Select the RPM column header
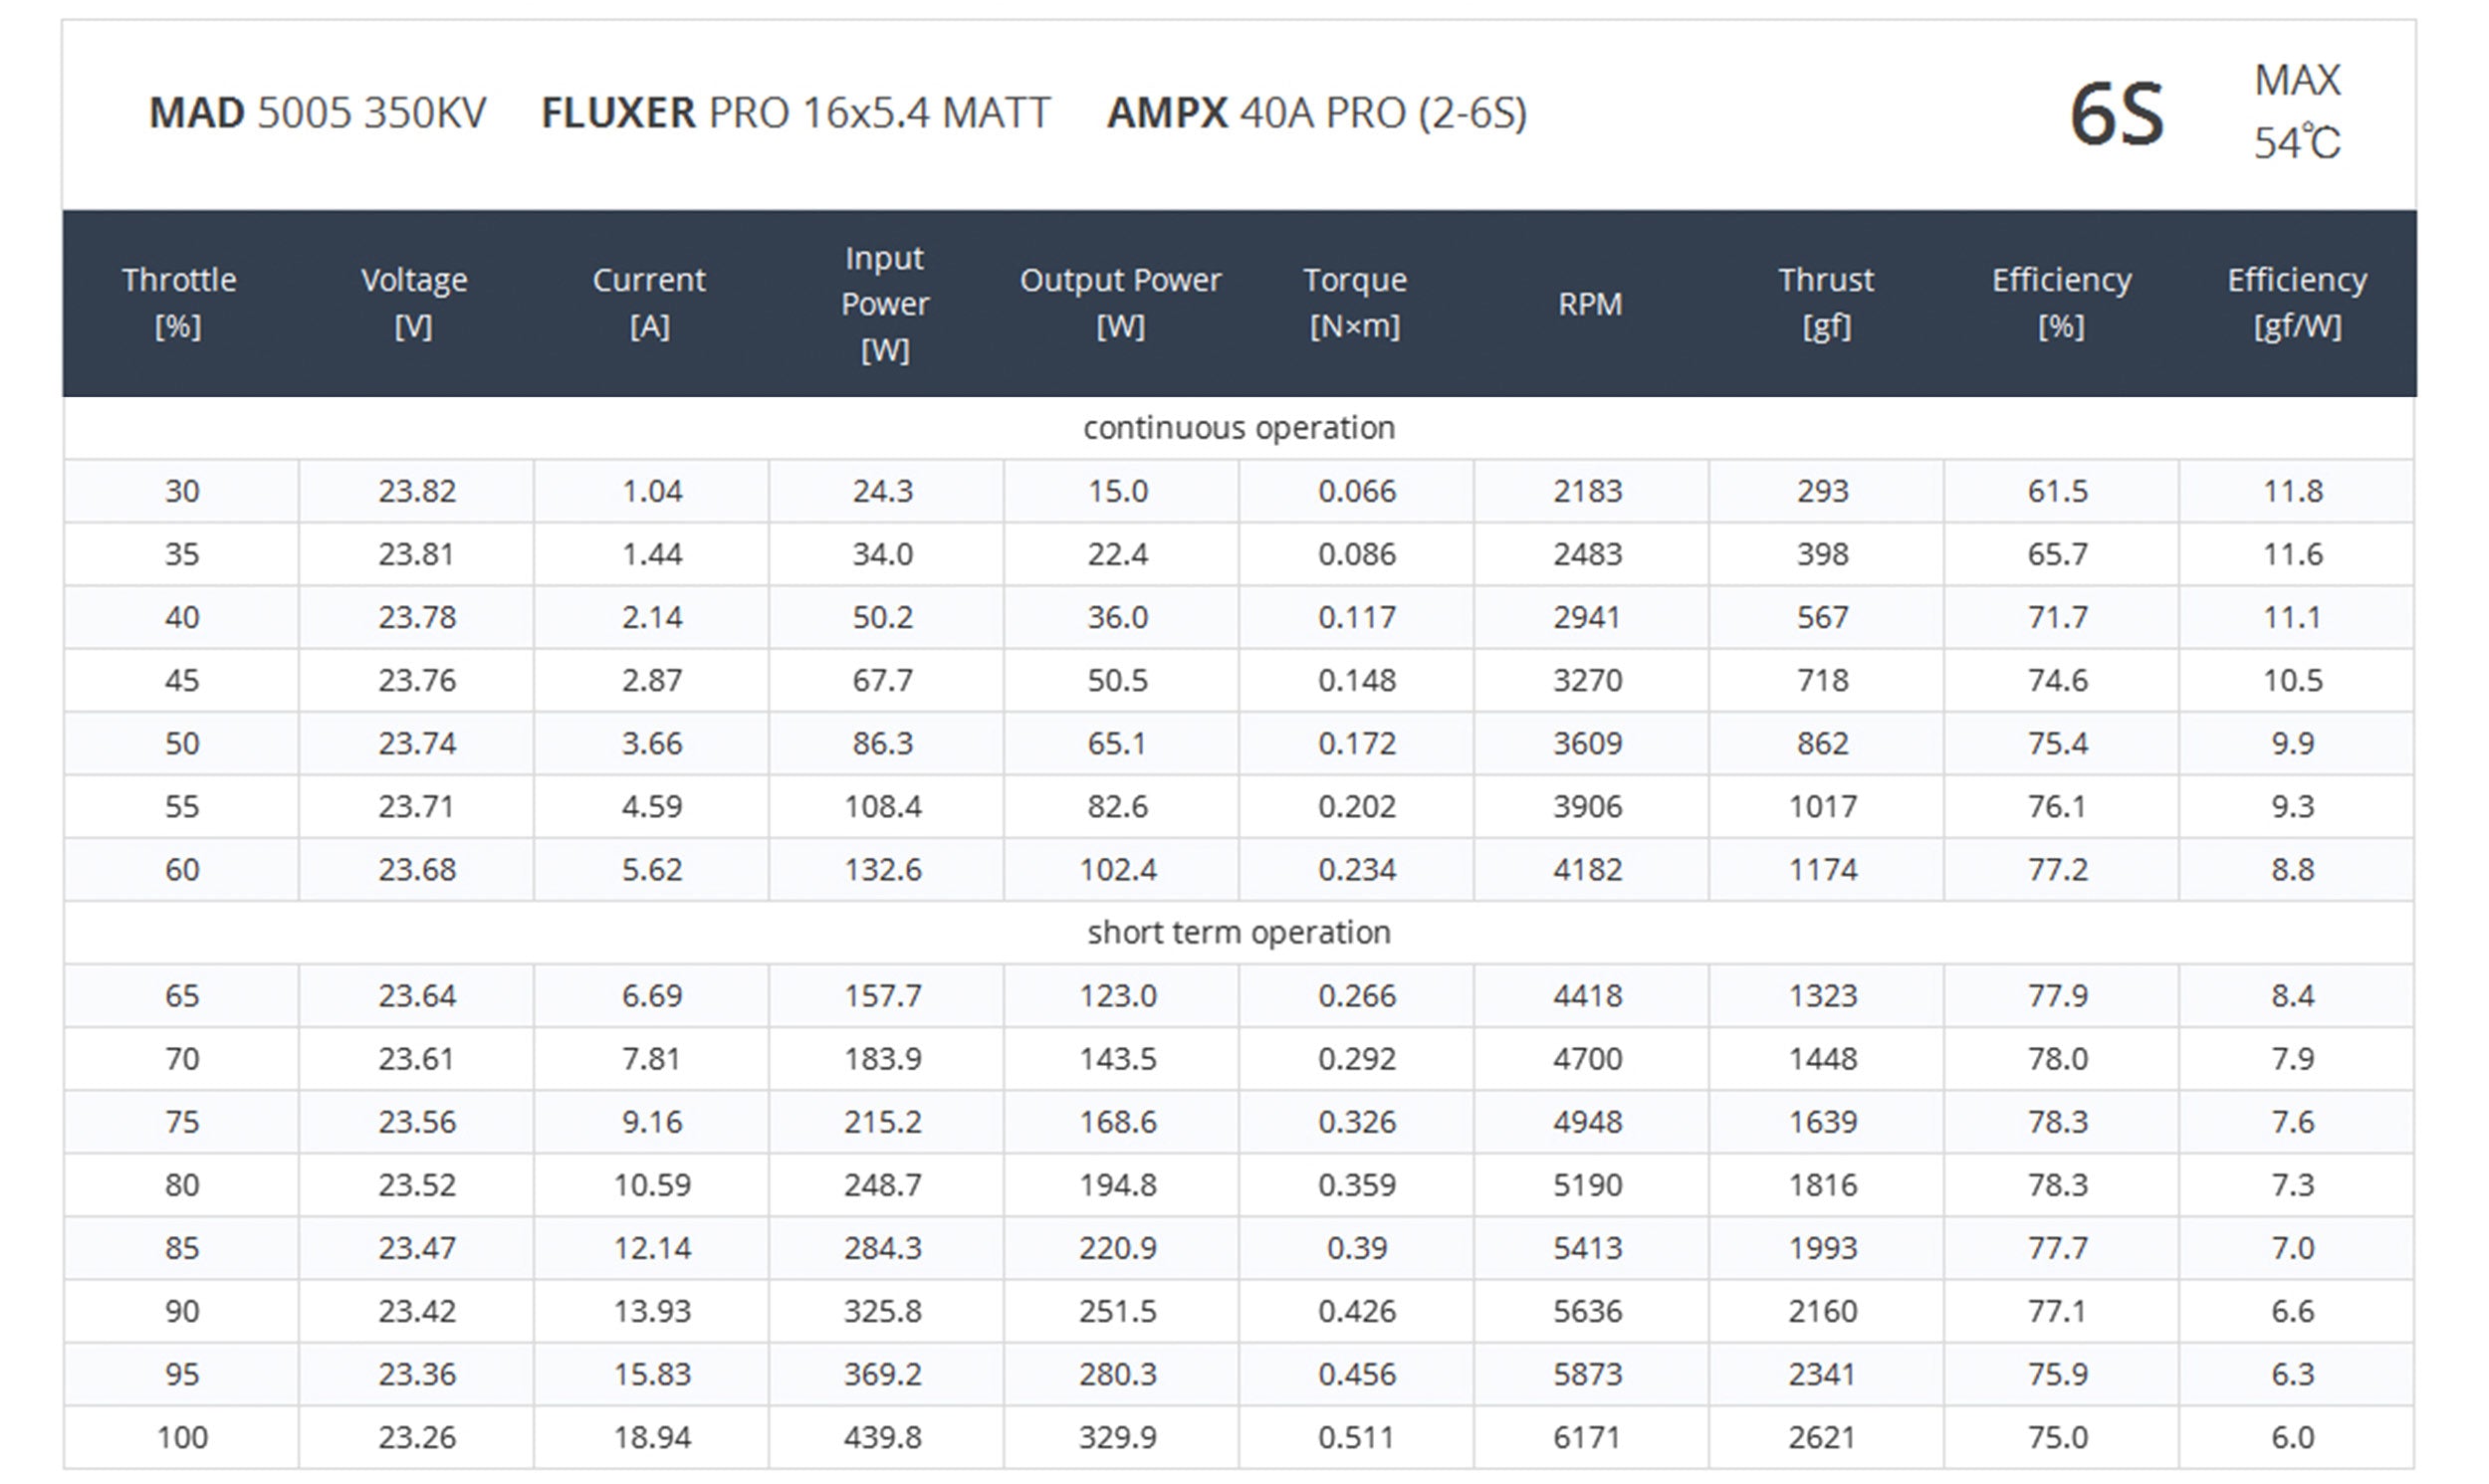This screenshot has height=1484, width=2489. [1590, 304]
